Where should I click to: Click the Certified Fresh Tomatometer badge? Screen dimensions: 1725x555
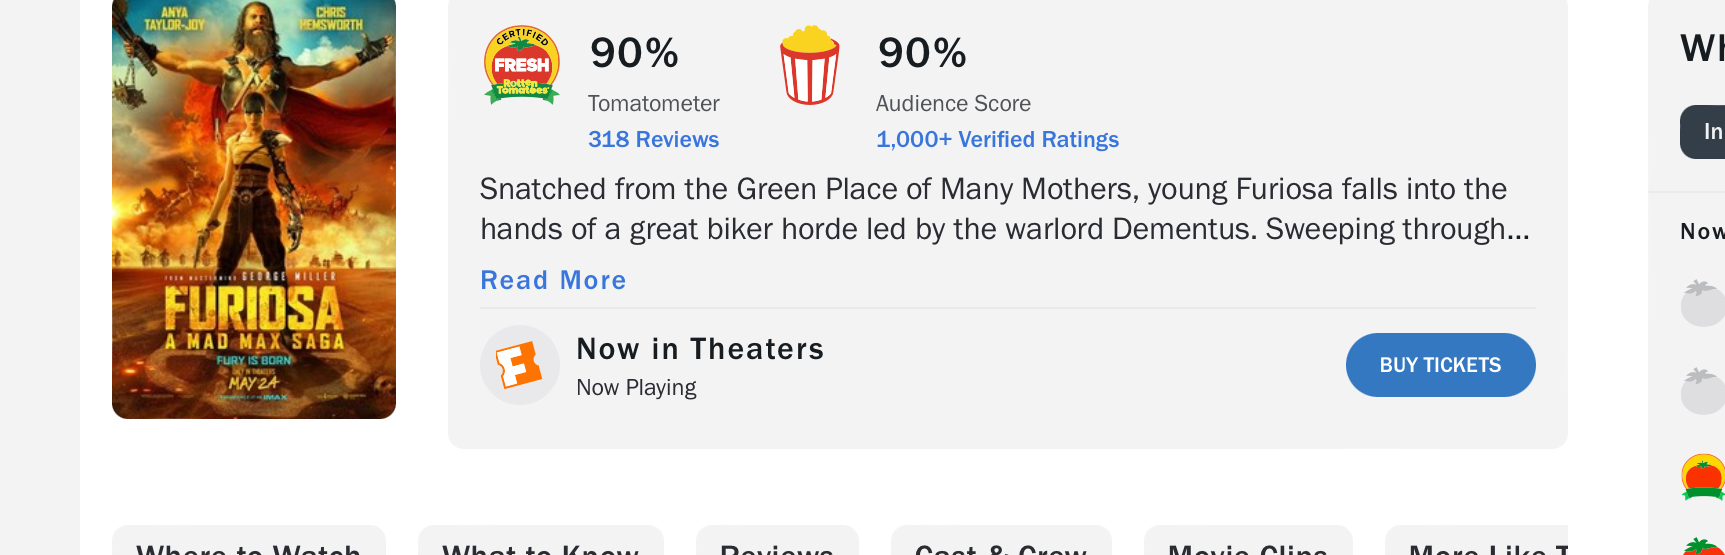(x=521, y=66)
